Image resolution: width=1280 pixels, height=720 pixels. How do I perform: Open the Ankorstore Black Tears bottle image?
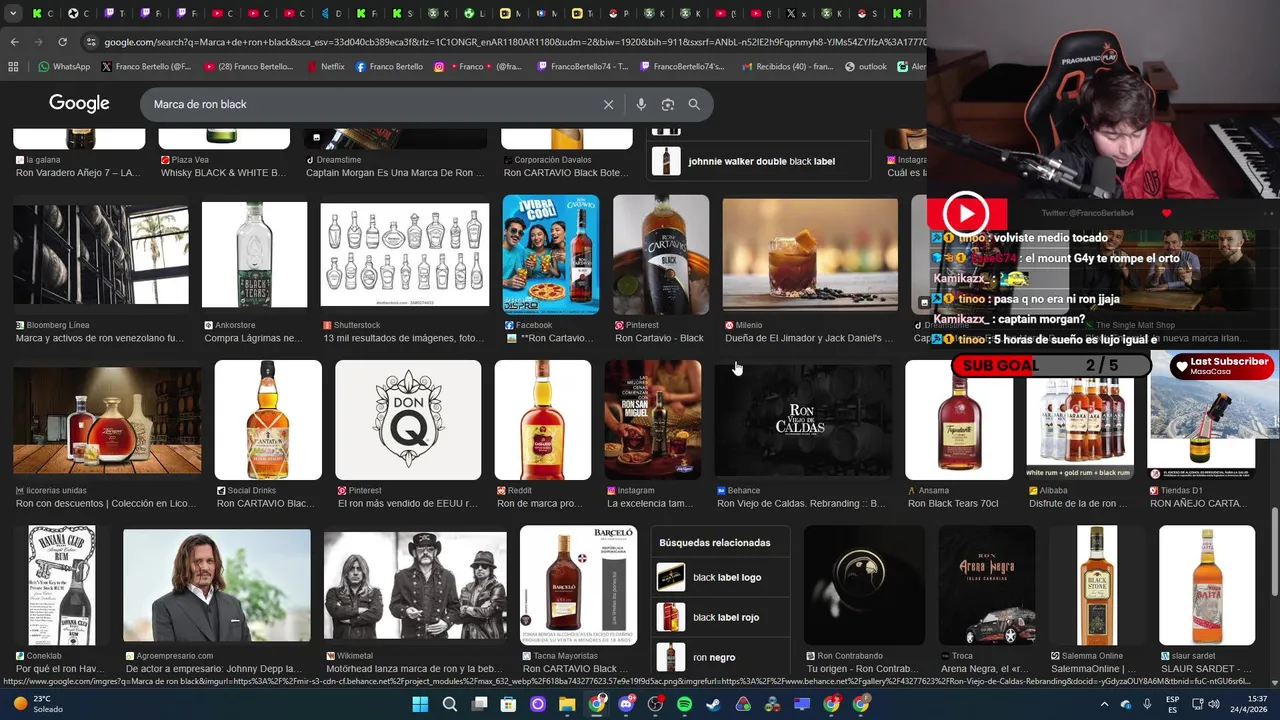point(255,254)
